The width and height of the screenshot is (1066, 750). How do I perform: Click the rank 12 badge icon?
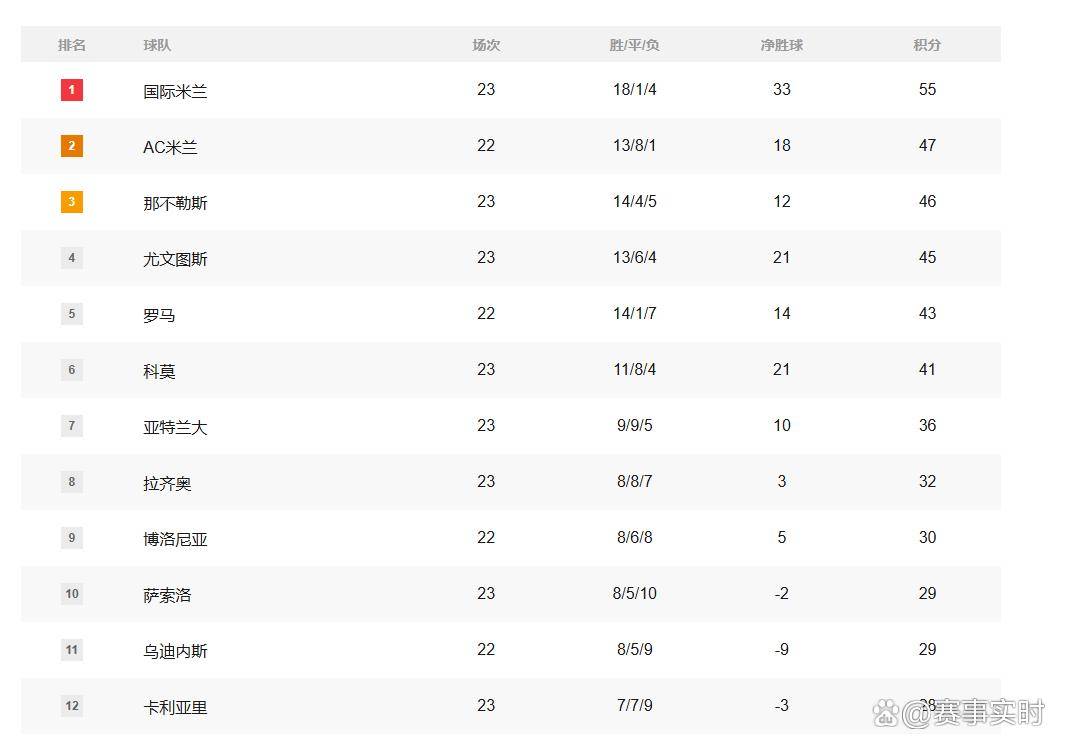(71, 706)
